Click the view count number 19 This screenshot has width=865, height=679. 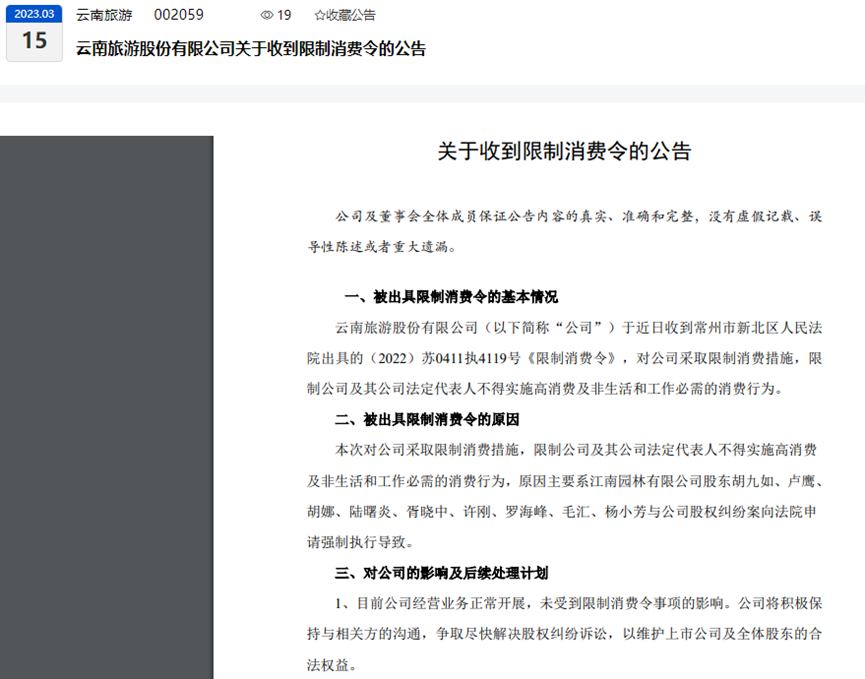click(x=284, y=15)
